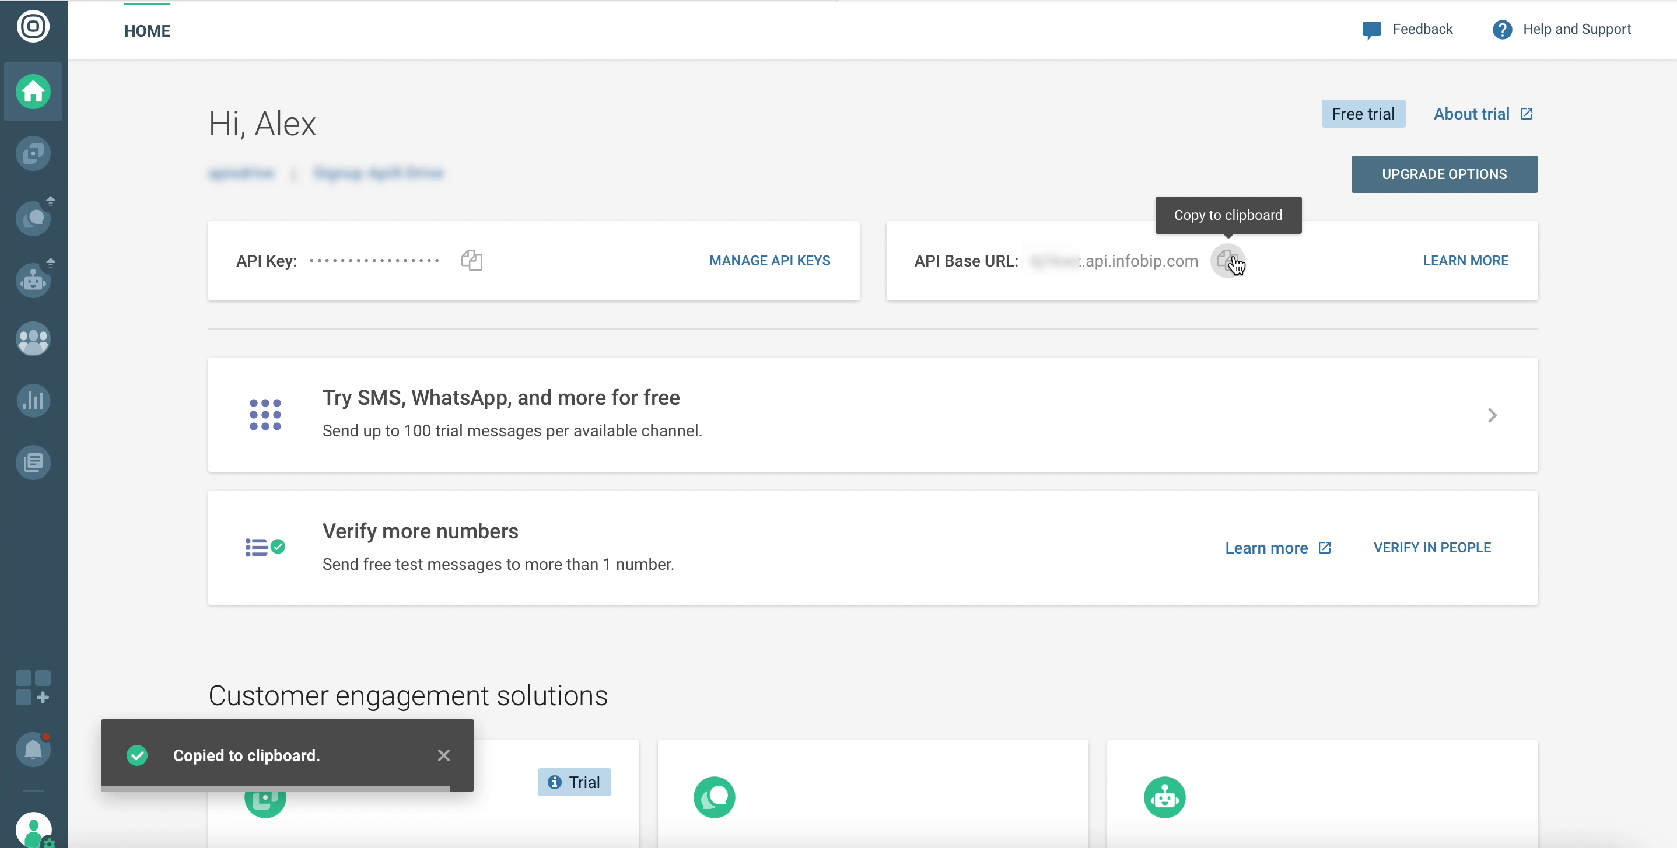Screen dimensions: 1677x848
Task: Click the Feedback link
Action: (1407, 30)
